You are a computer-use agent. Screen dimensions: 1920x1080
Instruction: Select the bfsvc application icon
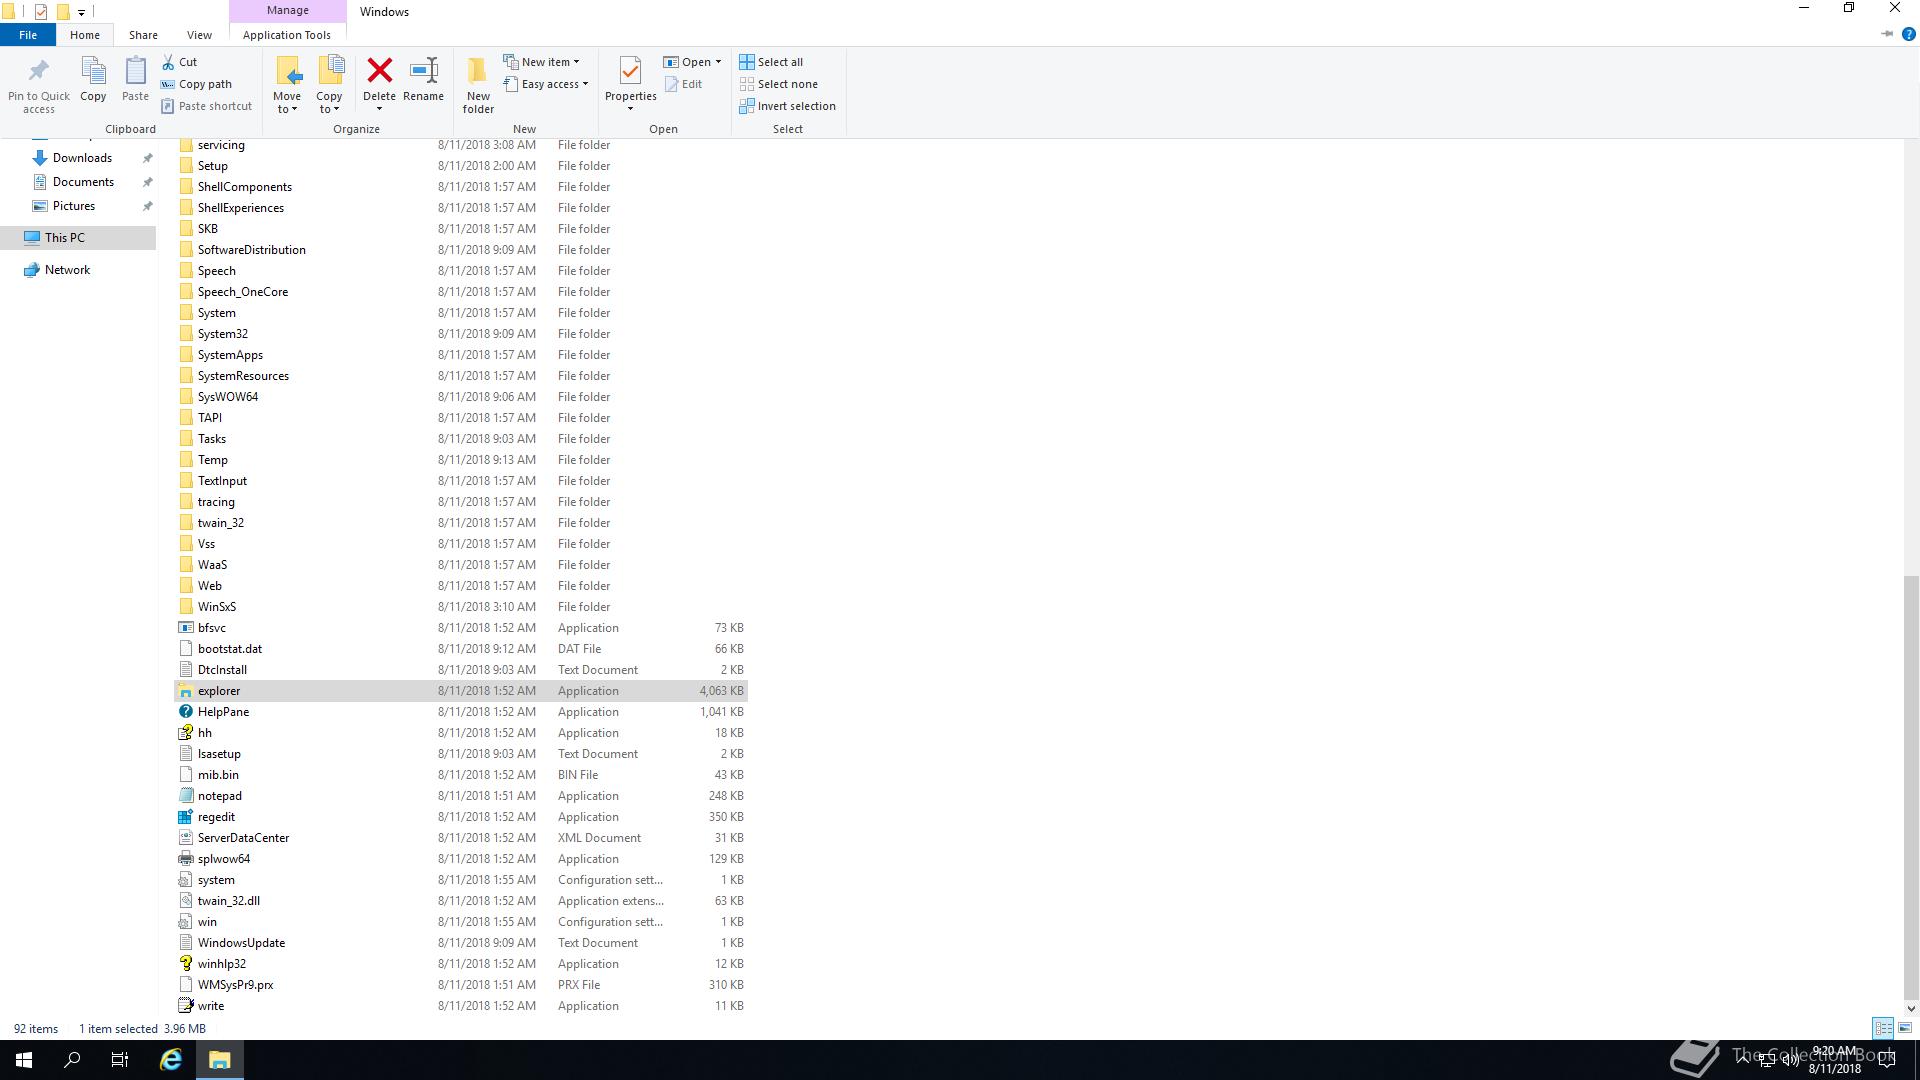coord(185,628)
